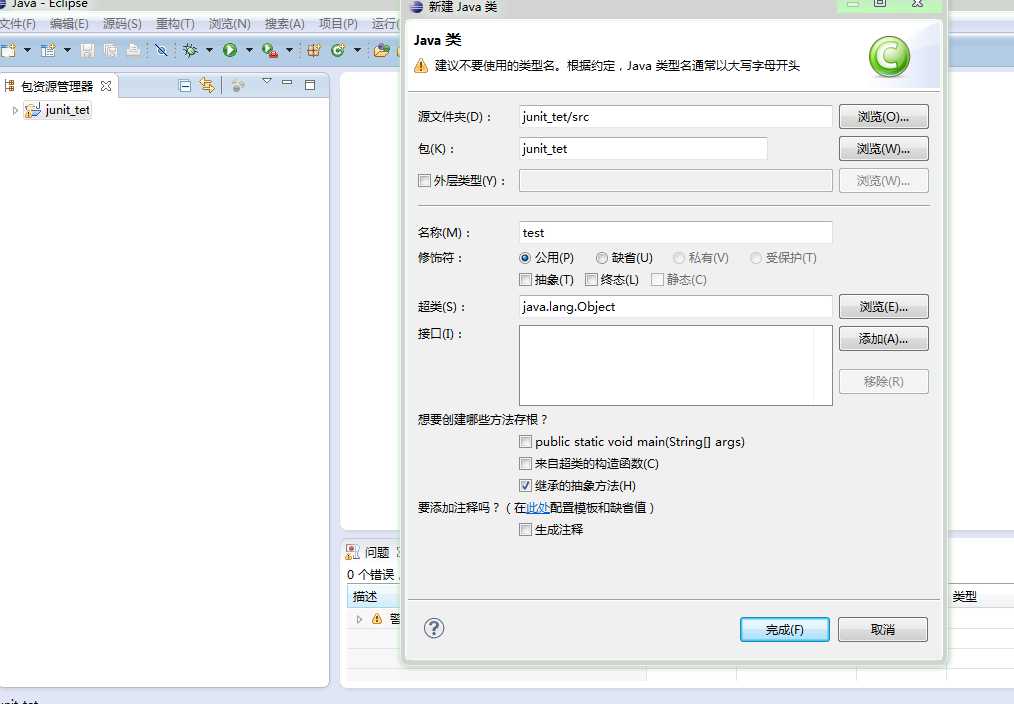Click 浏览(E) button for superclass

tap(883, 307)
